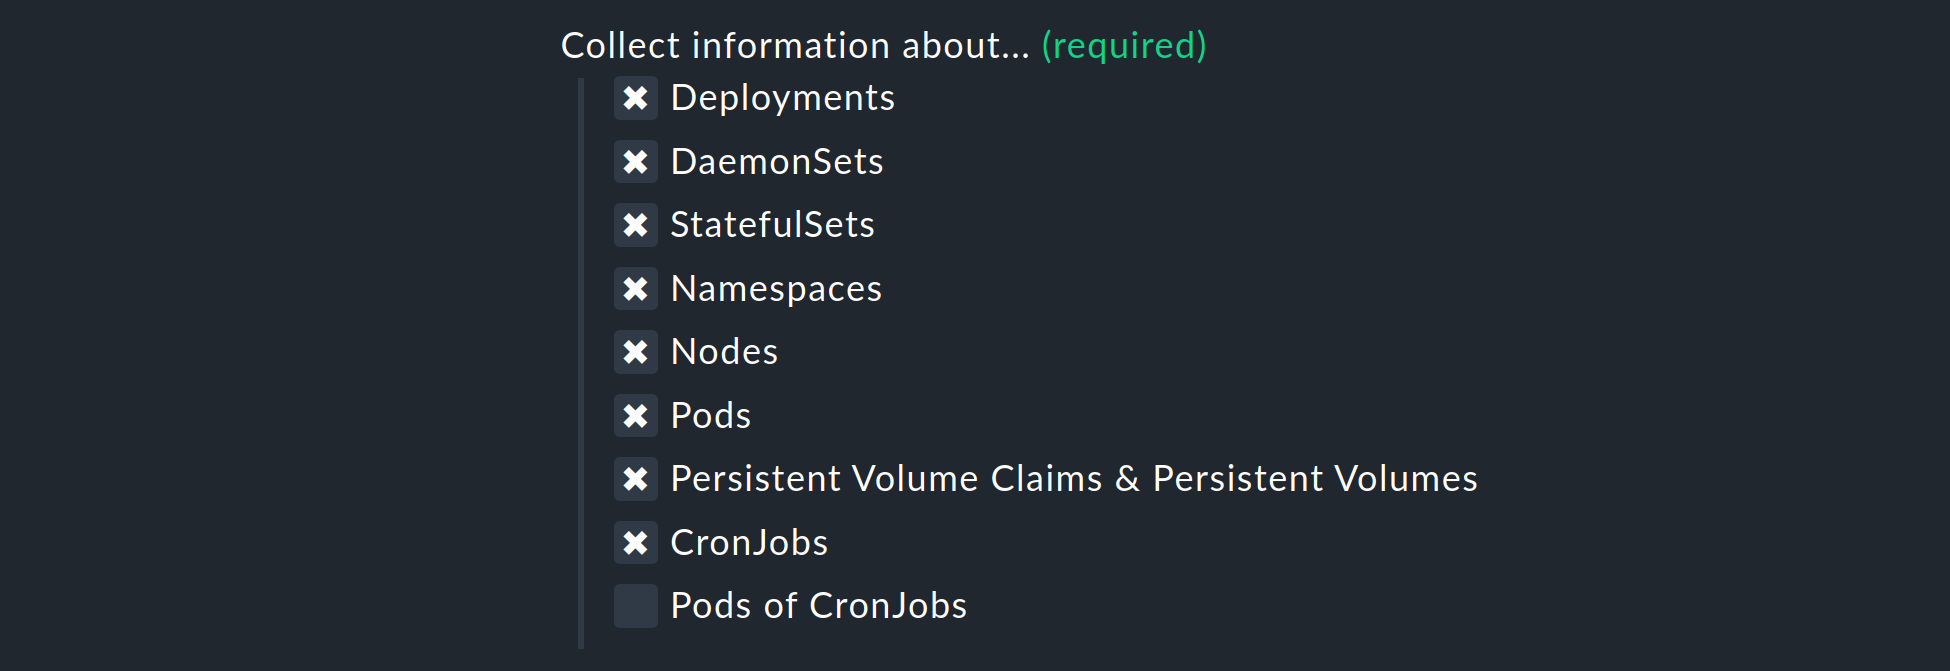Click the StatefulSets label text
The image size is (1950, 671).
pyautogui.click(x=772, y=225)
